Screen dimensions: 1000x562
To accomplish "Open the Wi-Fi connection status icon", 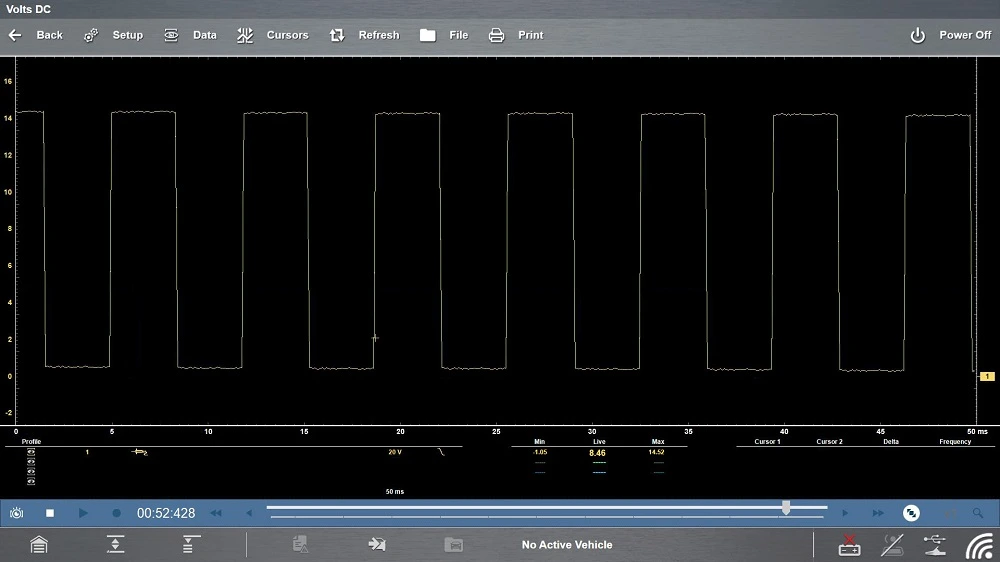I will (x=978, y=545).
